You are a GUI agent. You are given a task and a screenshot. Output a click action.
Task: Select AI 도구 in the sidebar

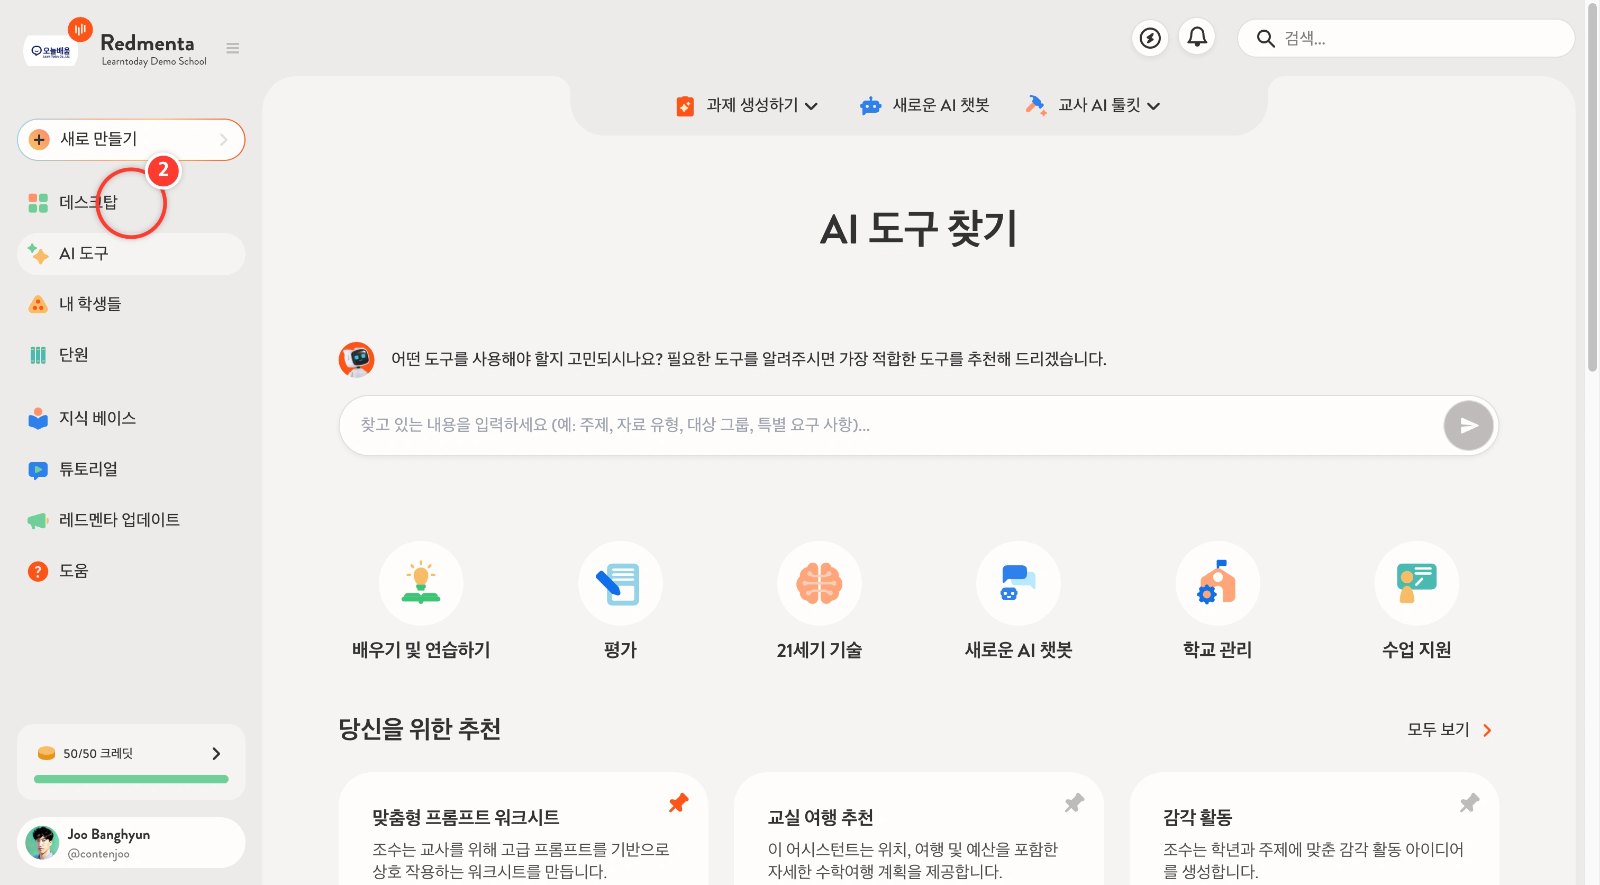pos(131,254)
